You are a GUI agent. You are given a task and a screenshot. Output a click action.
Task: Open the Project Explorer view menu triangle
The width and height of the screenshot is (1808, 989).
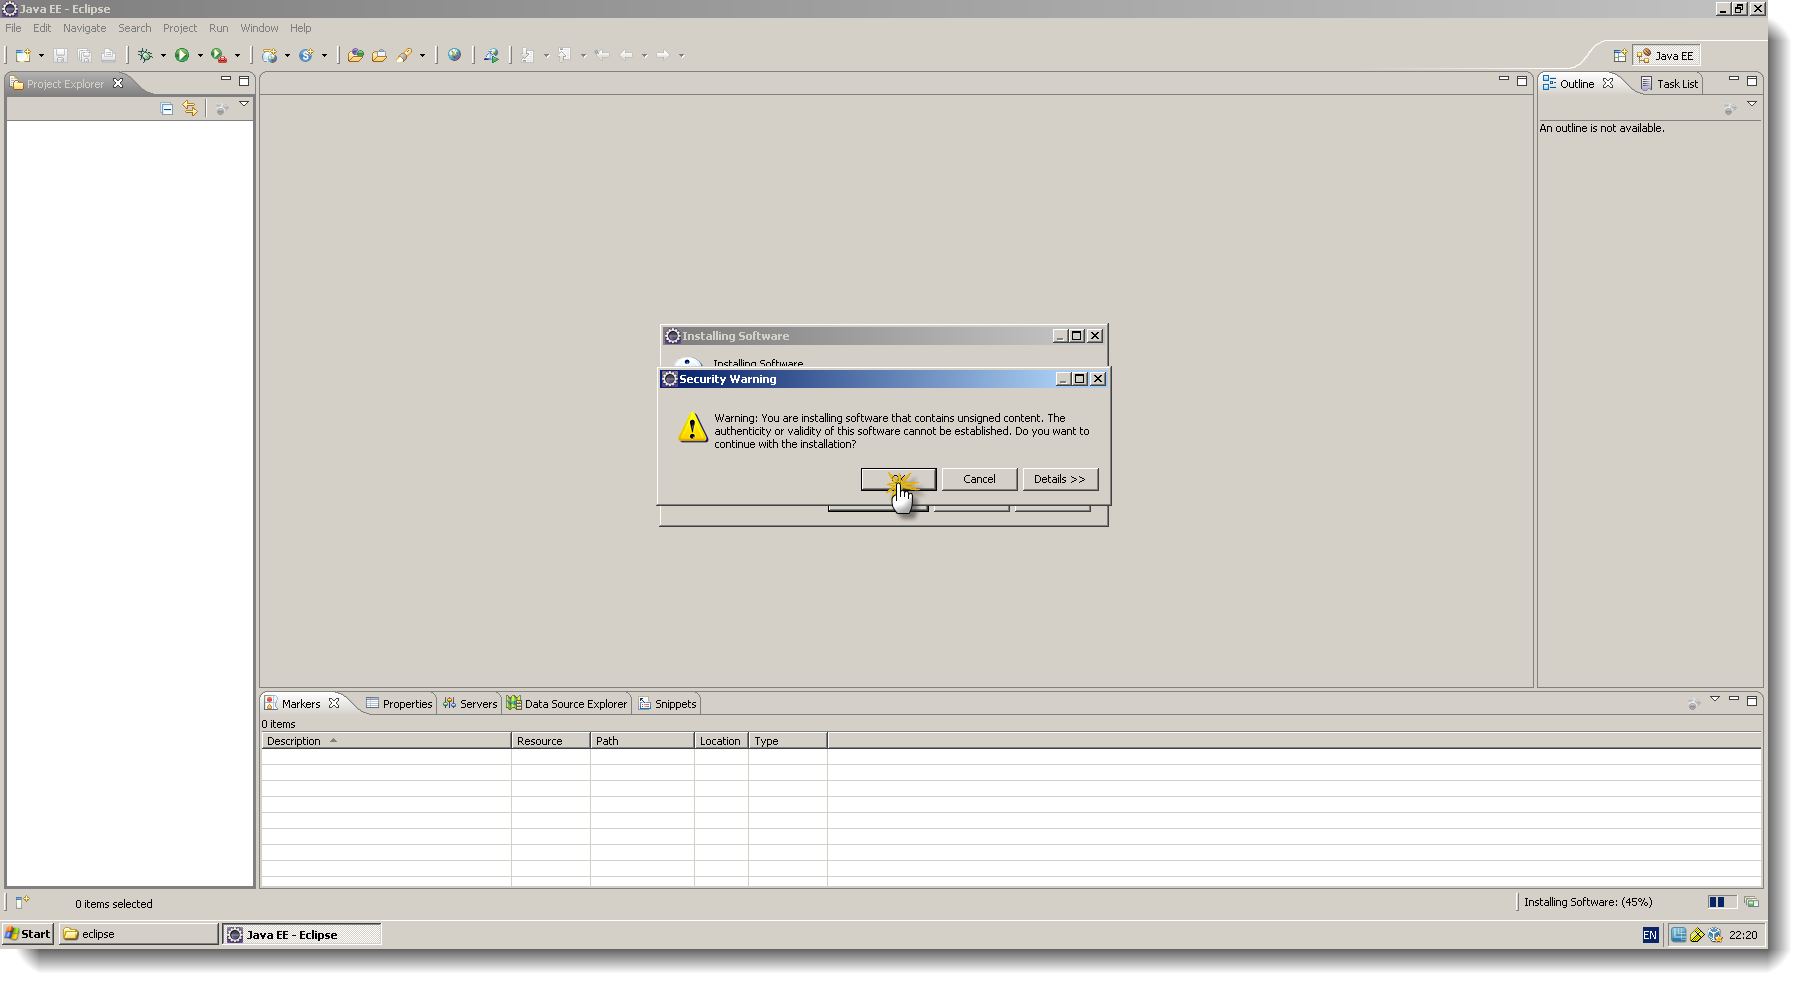(x=243, y=104)
